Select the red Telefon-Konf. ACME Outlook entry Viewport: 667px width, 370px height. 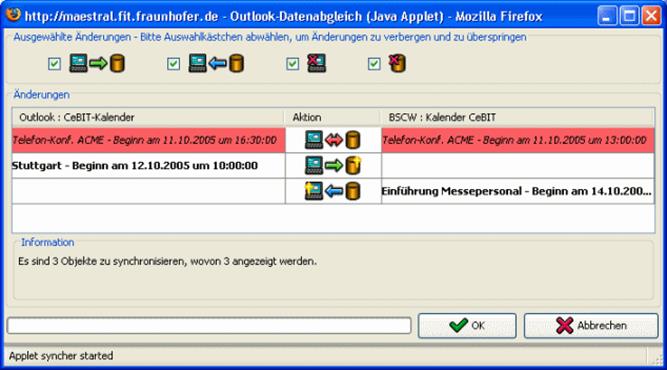tap(148, 140)
